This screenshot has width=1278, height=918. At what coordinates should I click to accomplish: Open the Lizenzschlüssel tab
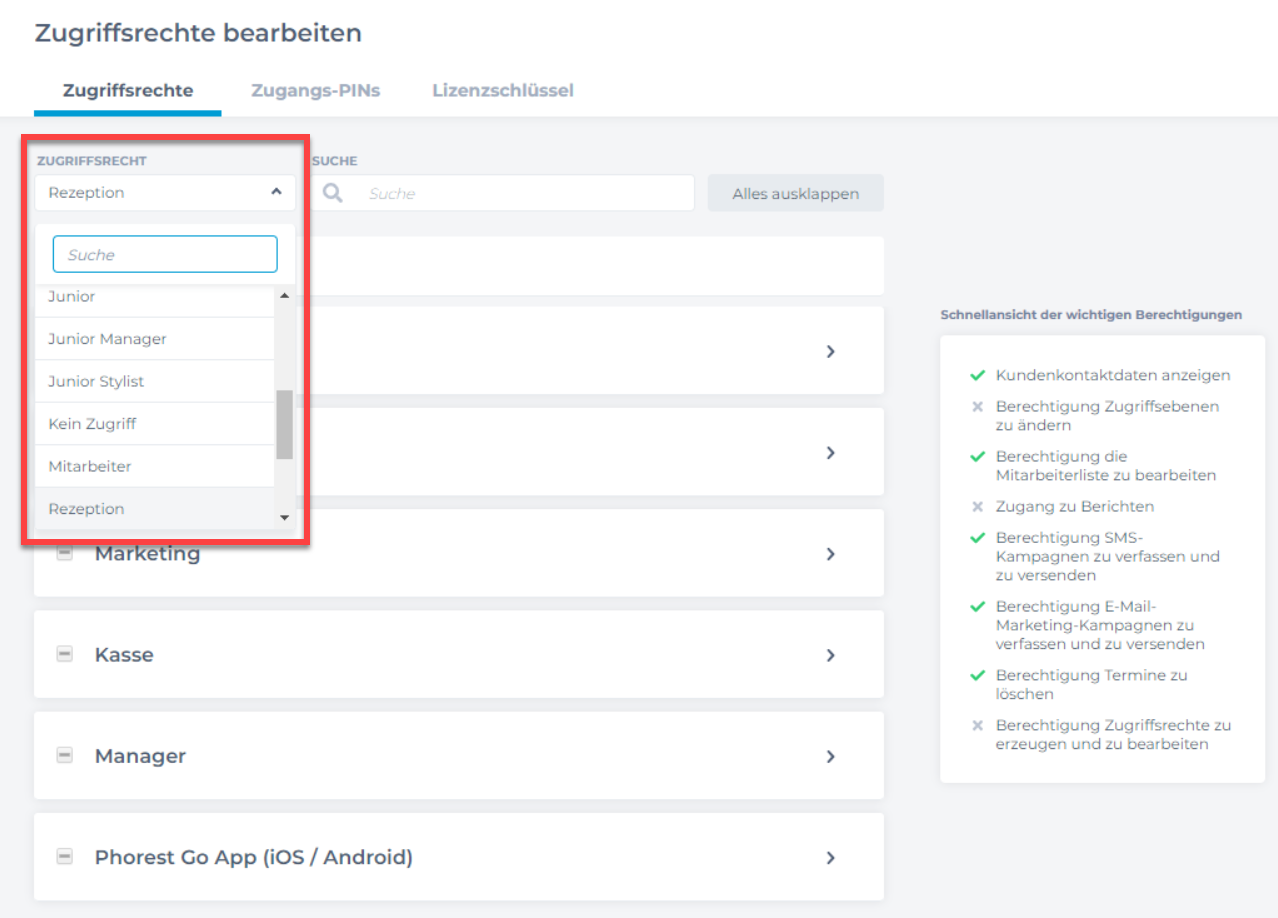tap(502, 90)
